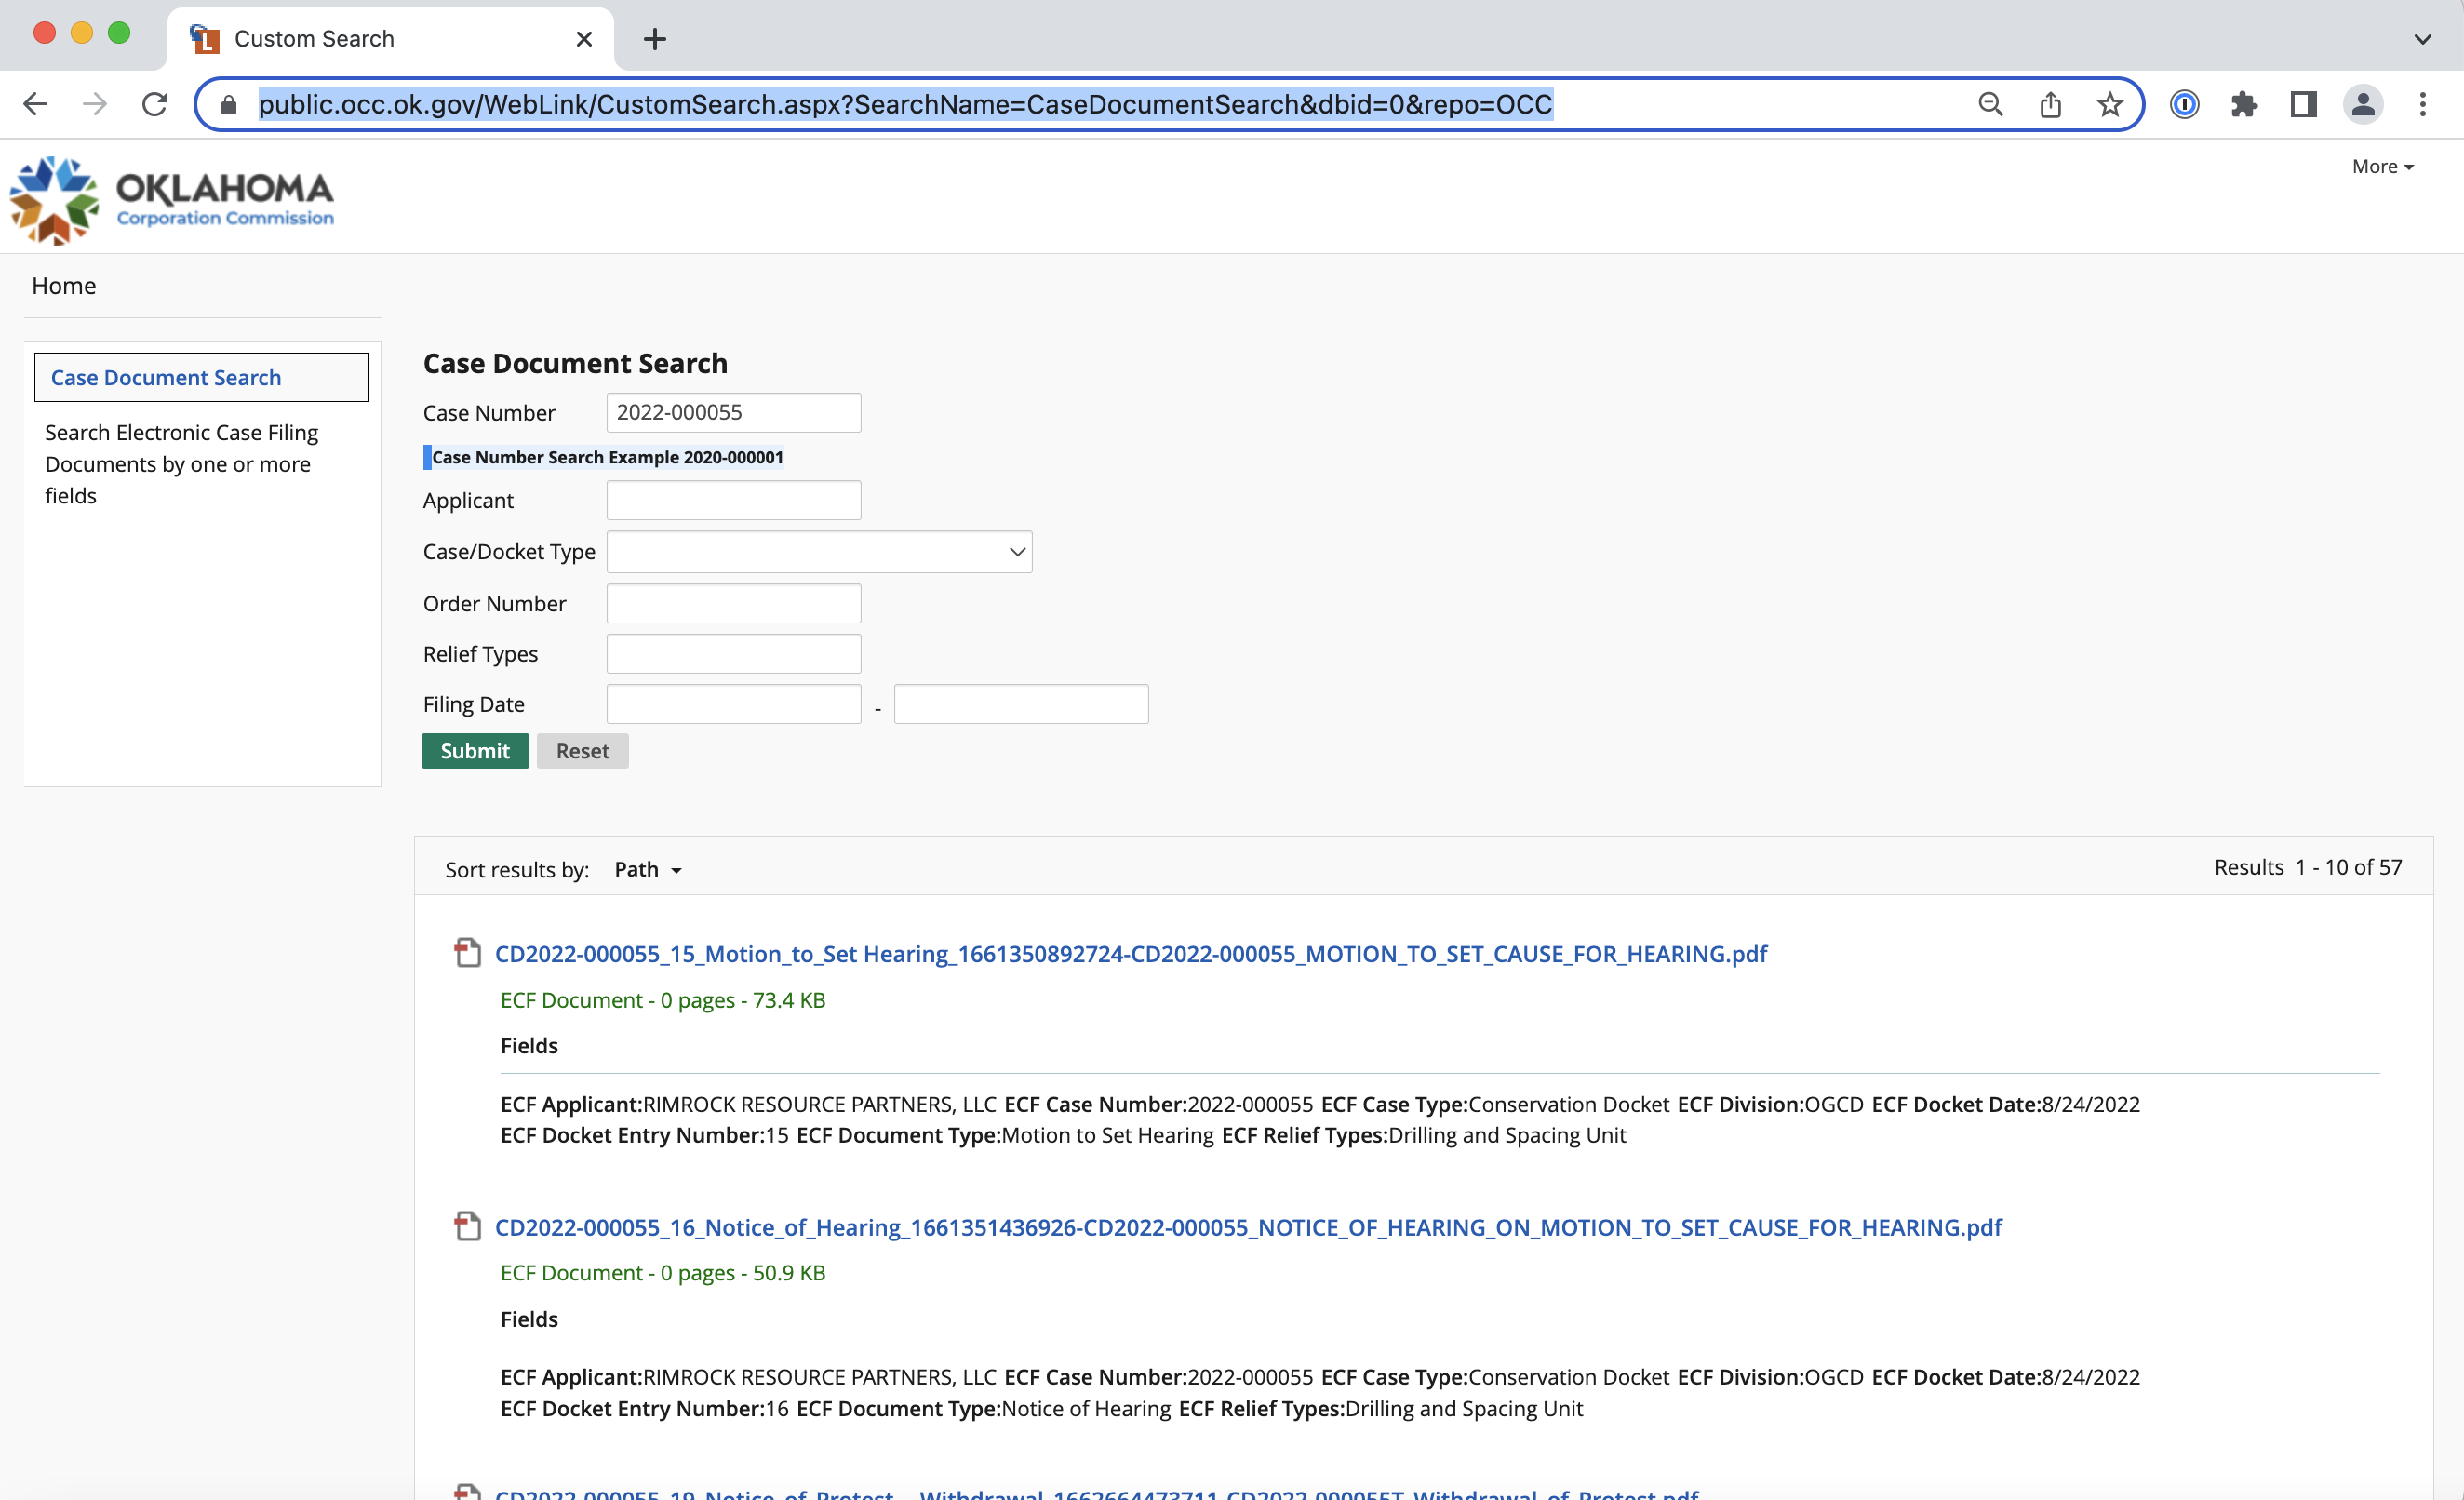Screen dimensions: 2464x1500
Task: Open the Notice_of_Hearing PDF result link
Action: pos(1248,1226)
